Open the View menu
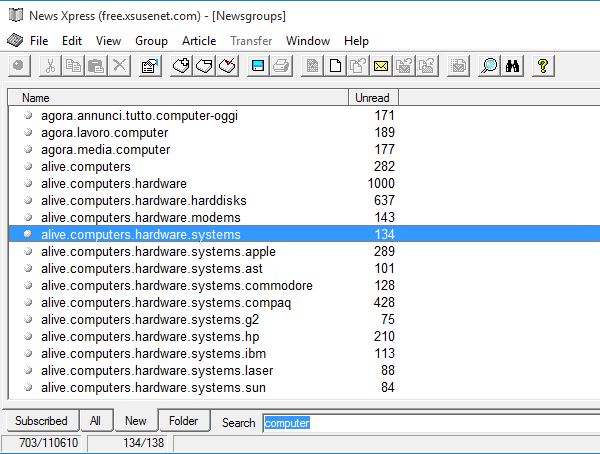Image resolution: width=600 pixels, height=454 pixels. pos(108,41)
